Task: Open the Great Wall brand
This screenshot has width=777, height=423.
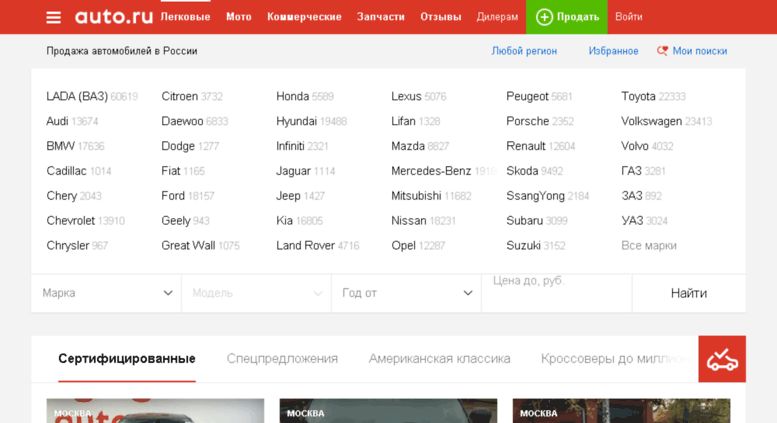Action: [x=188, y=246]
